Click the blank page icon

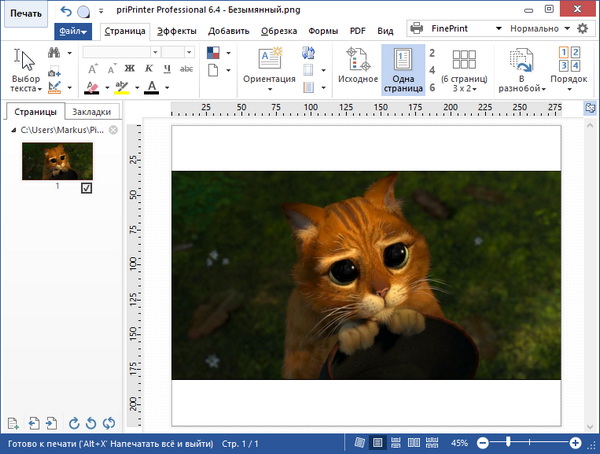[213, 70]
